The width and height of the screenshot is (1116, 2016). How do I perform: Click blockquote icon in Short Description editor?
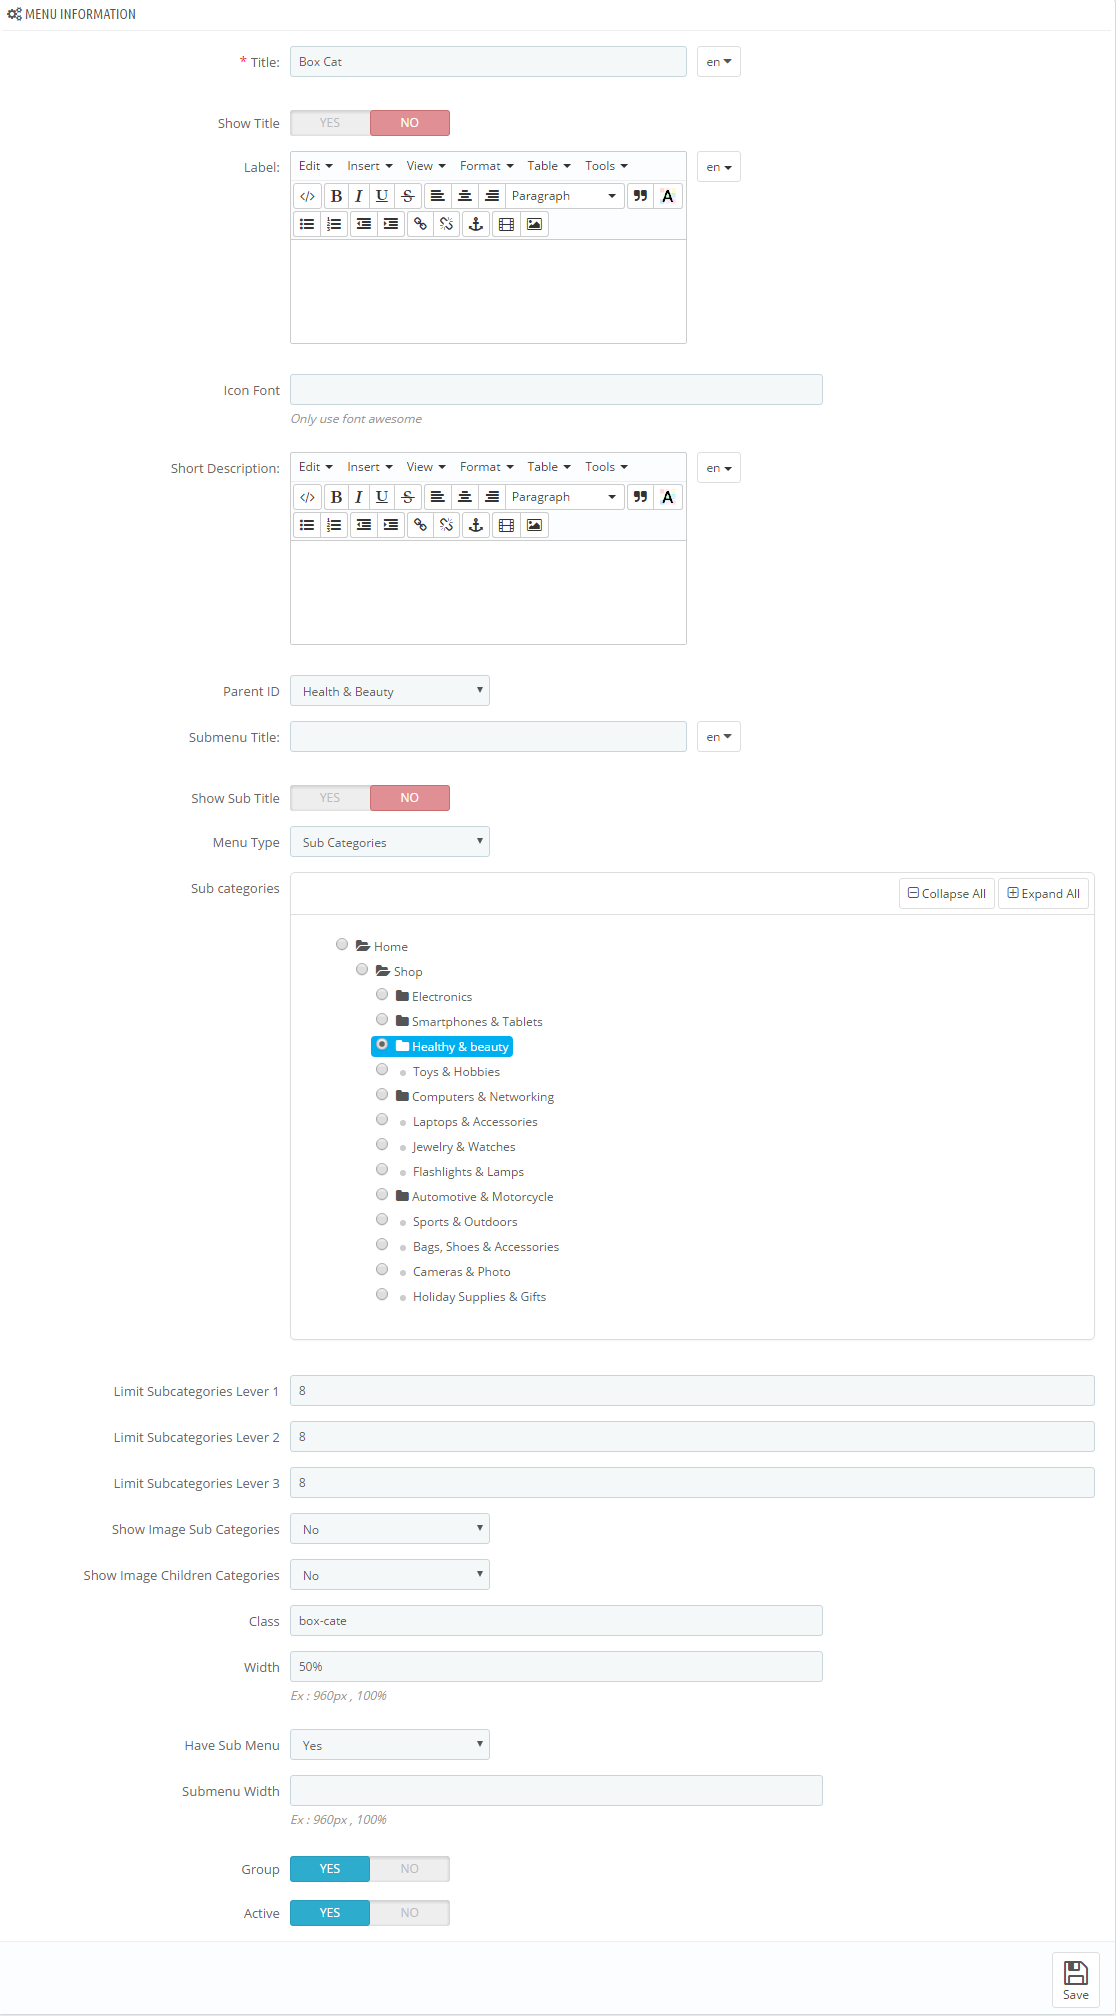click(x=640, y=497)
